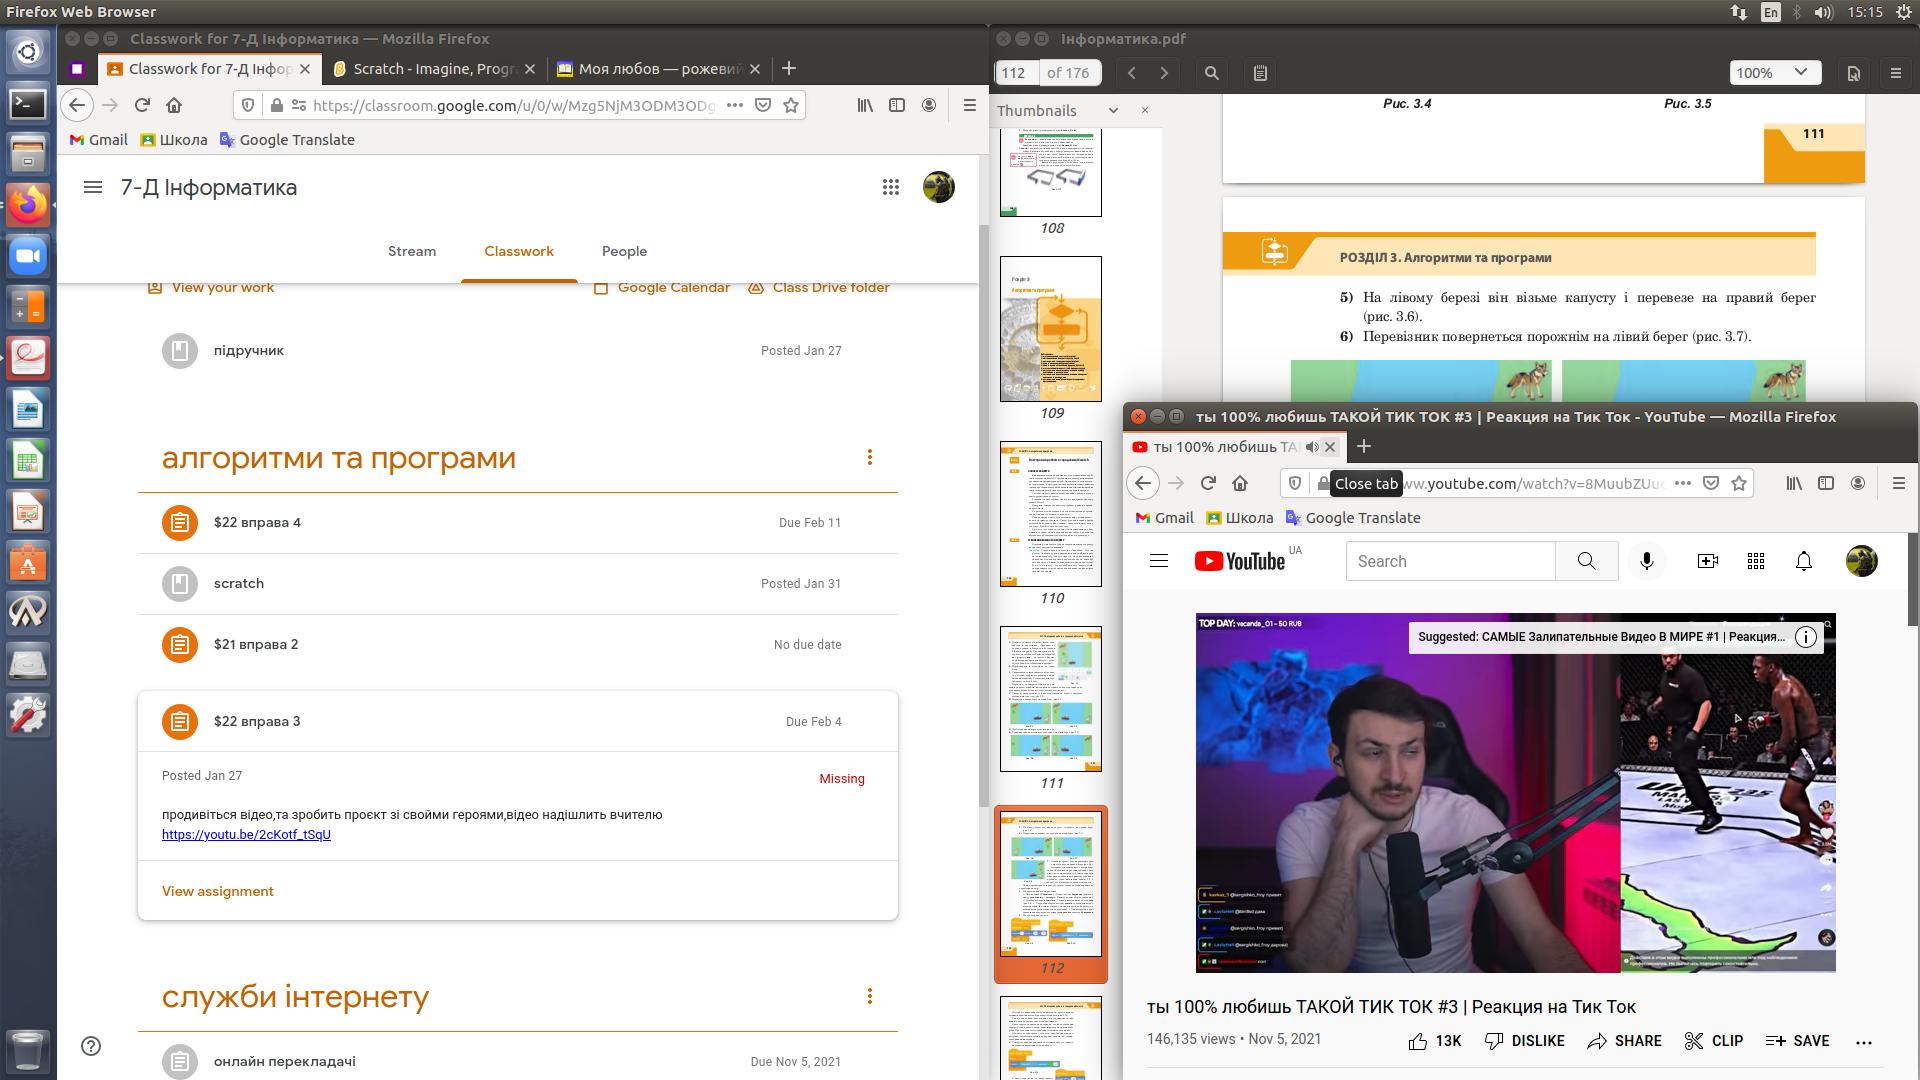Expand the Thumbnails sidebar dropdown
This screenshot has width=1920, height=1080.
point(1112,111)
